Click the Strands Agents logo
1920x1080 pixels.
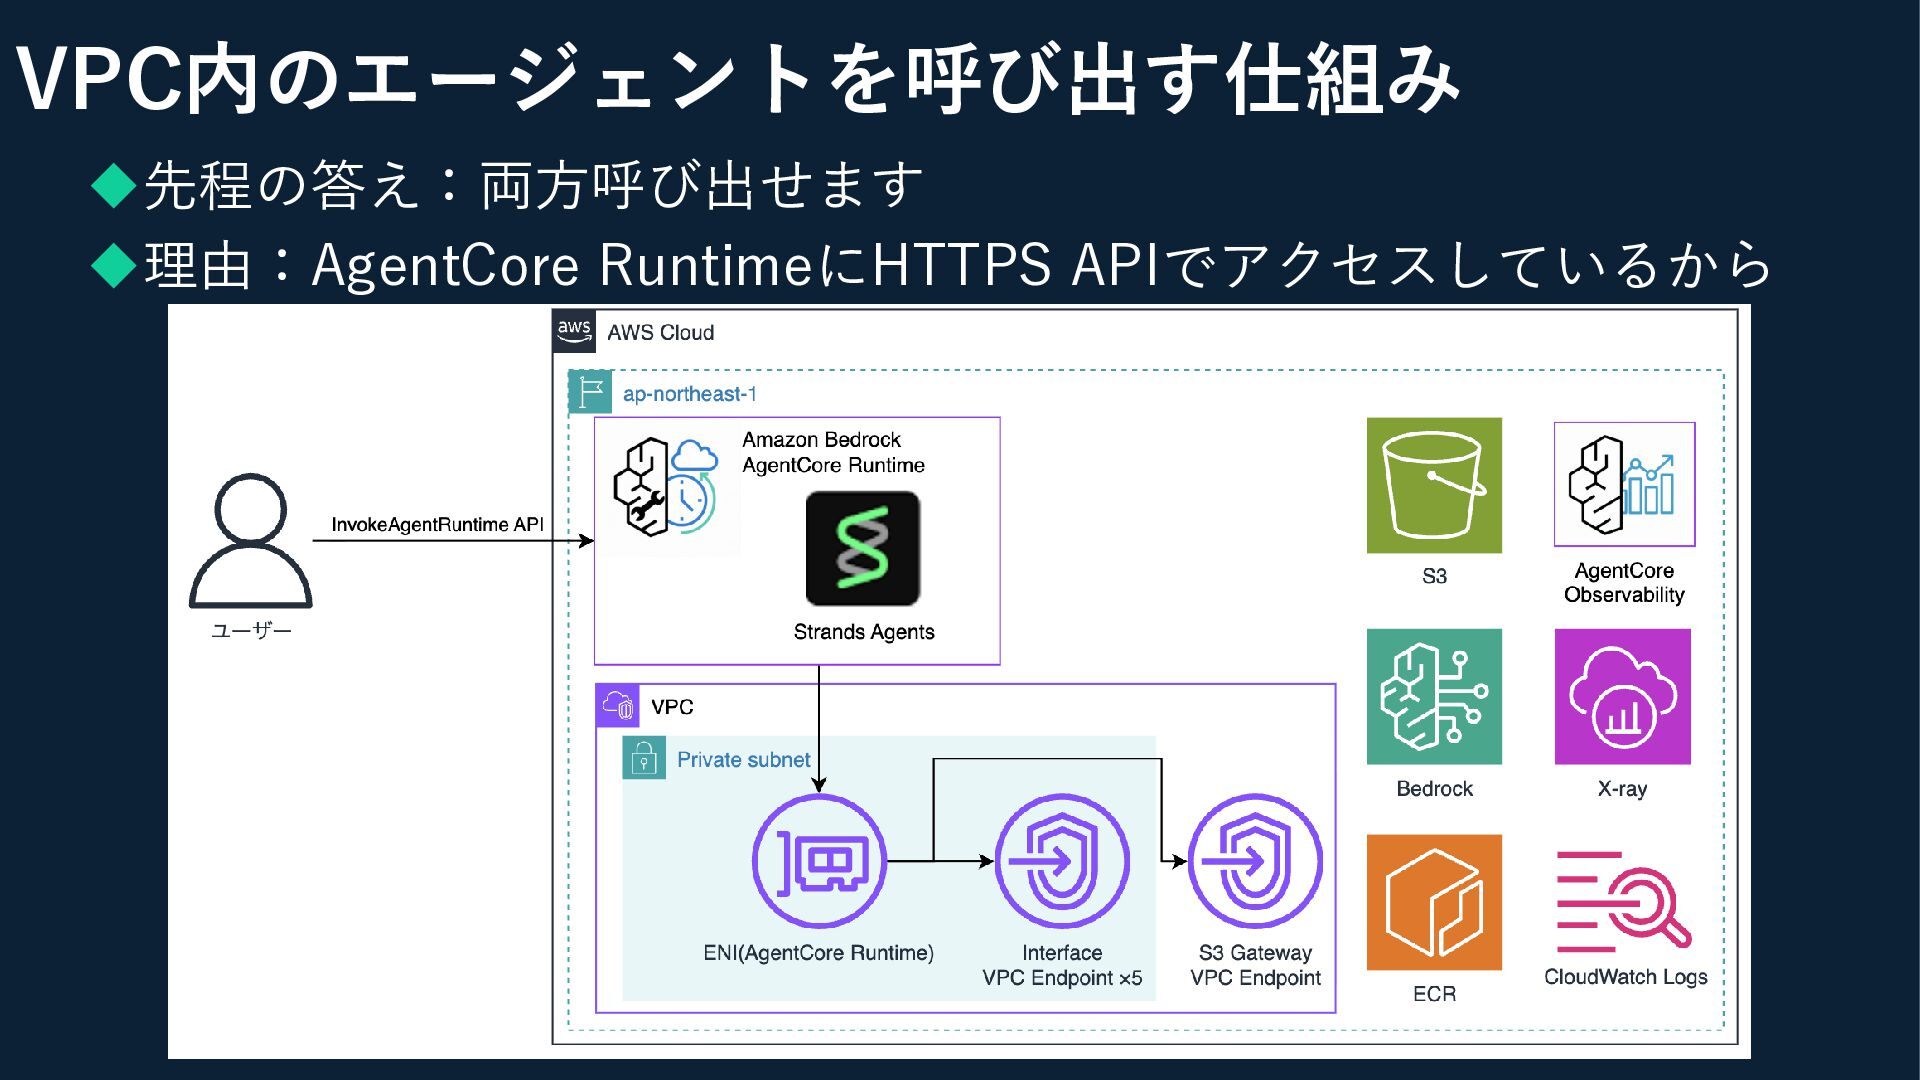(x=862, y=548)
